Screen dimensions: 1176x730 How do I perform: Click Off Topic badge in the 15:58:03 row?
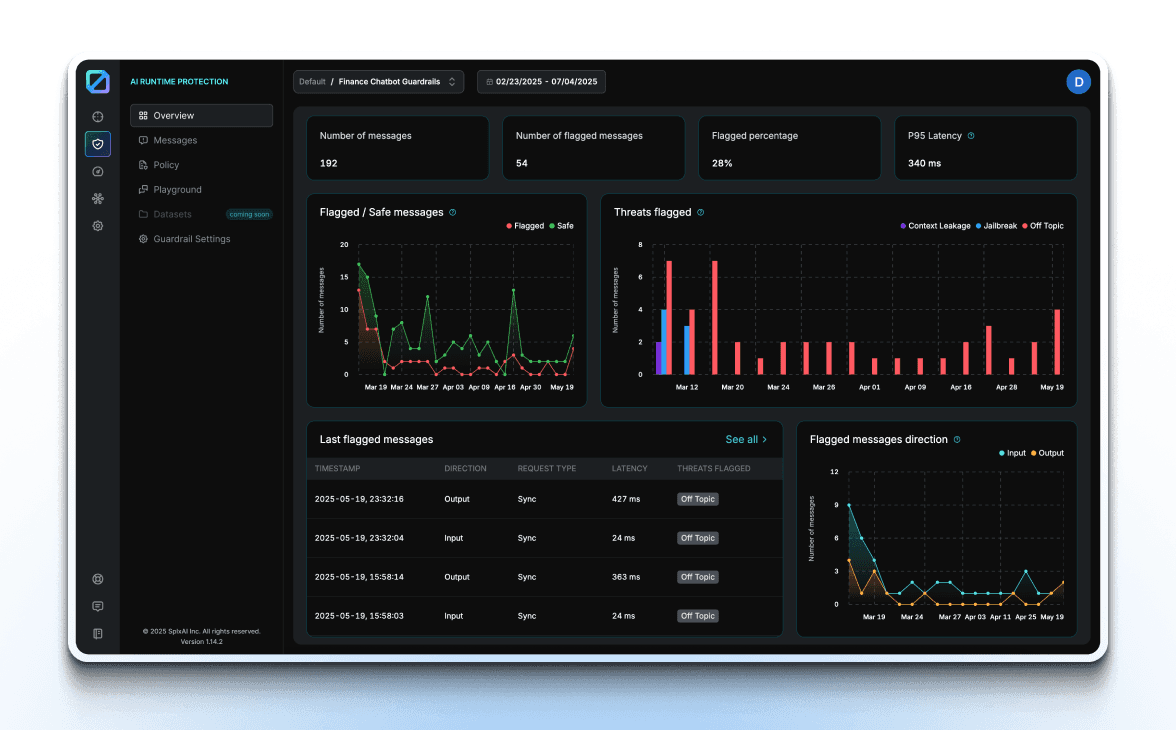coord(698,616)
